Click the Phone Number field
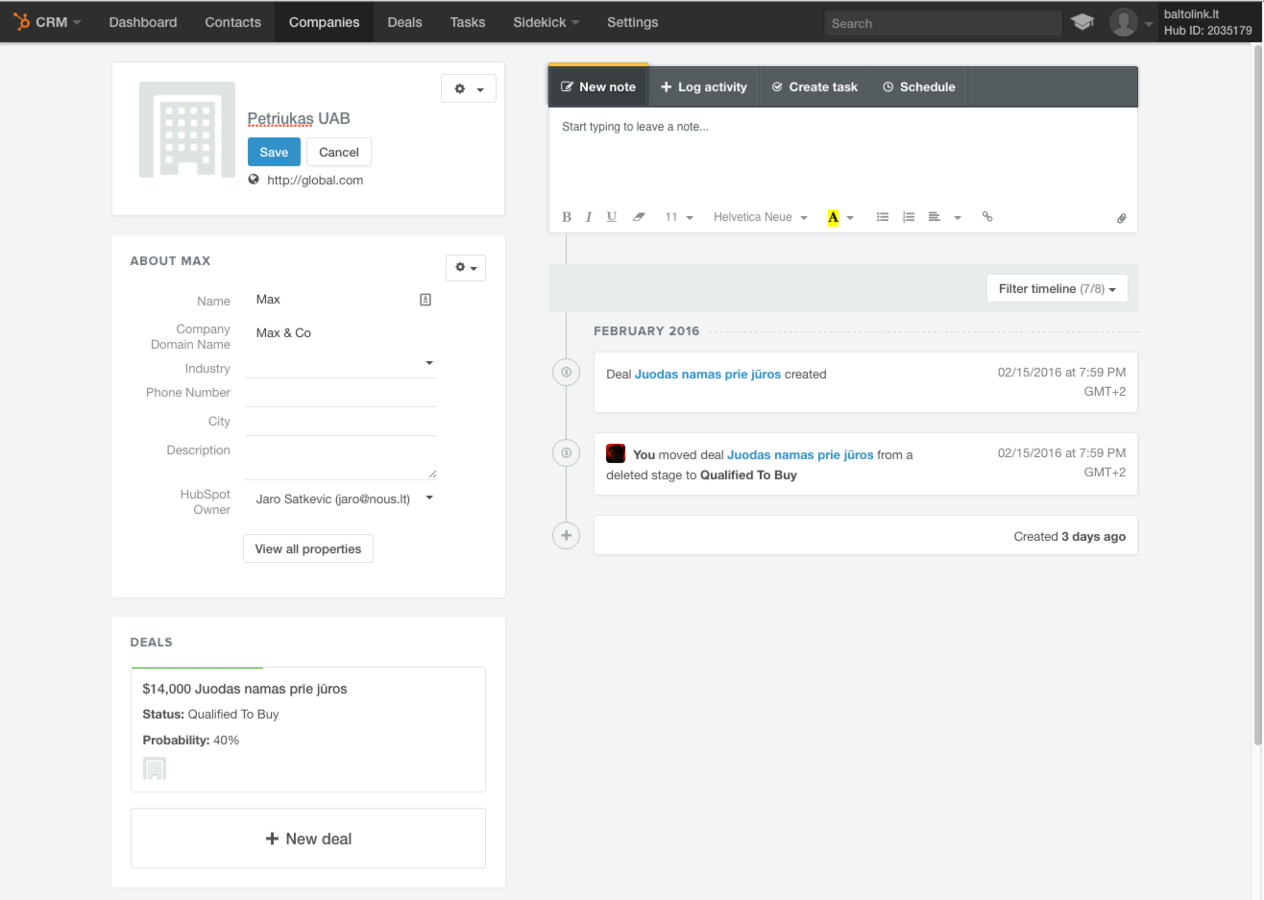The image size is (1264, 900). 341,394
